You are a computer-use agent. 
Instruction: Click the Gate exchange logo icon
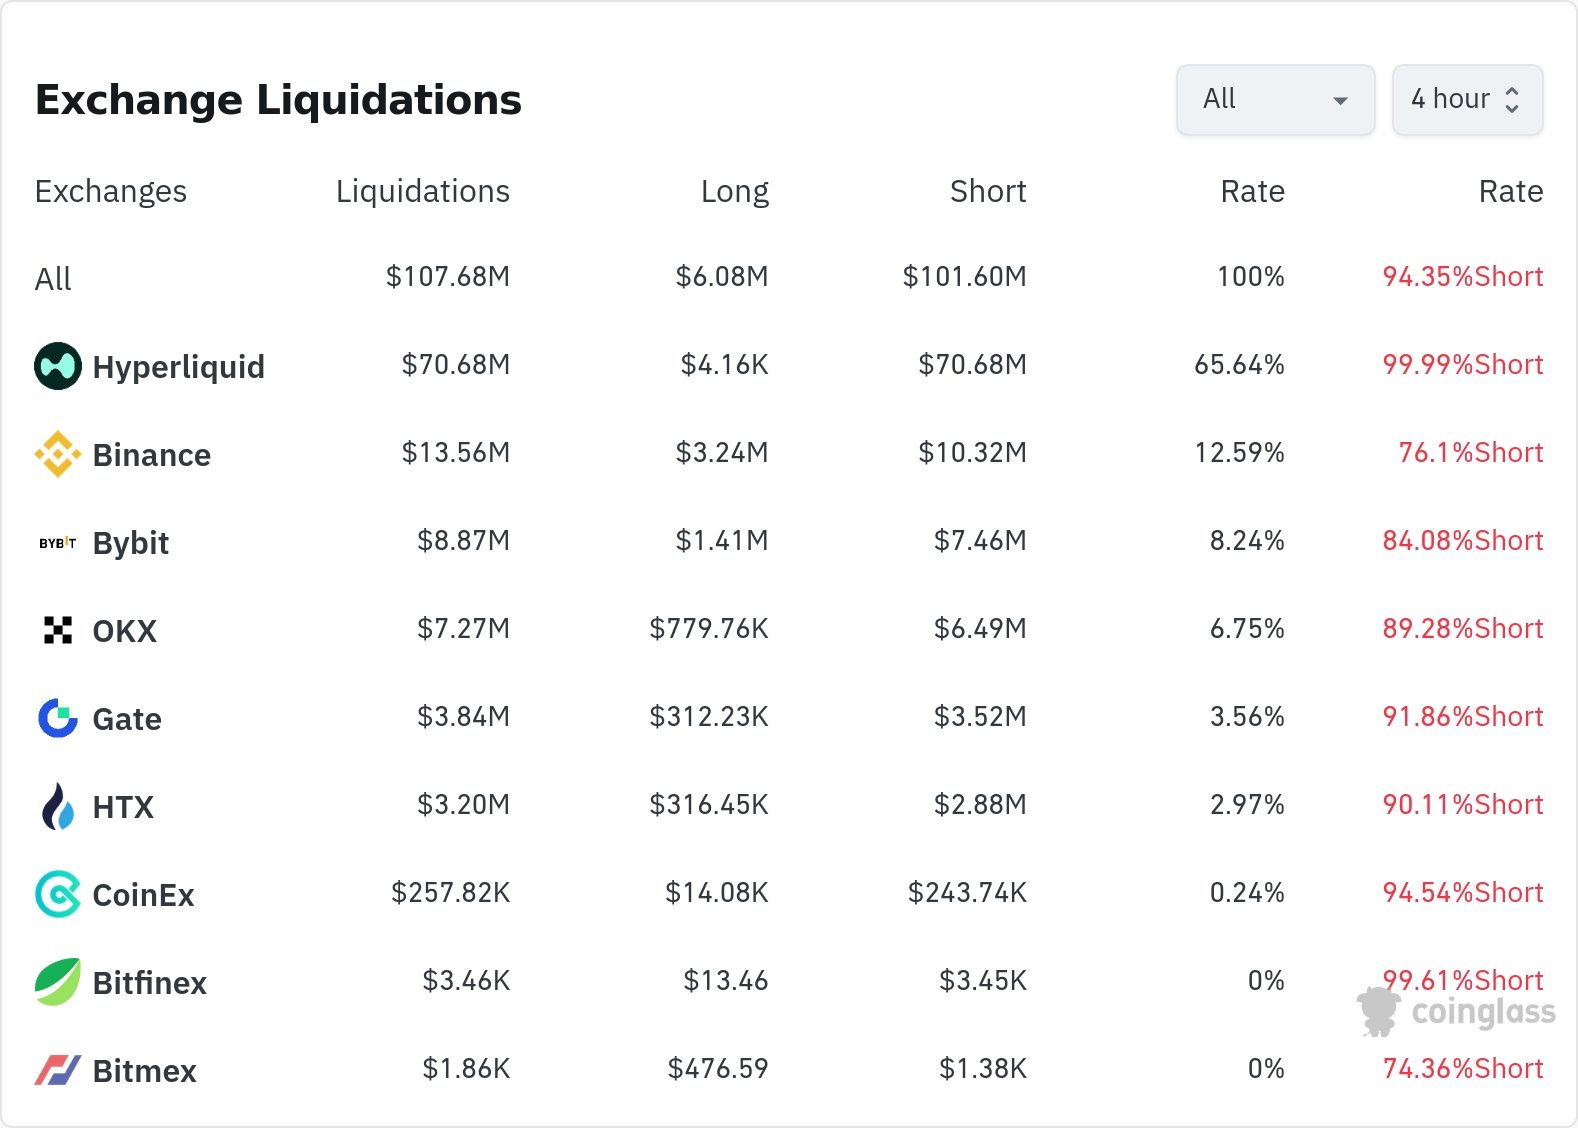click(x=58, y=718)
